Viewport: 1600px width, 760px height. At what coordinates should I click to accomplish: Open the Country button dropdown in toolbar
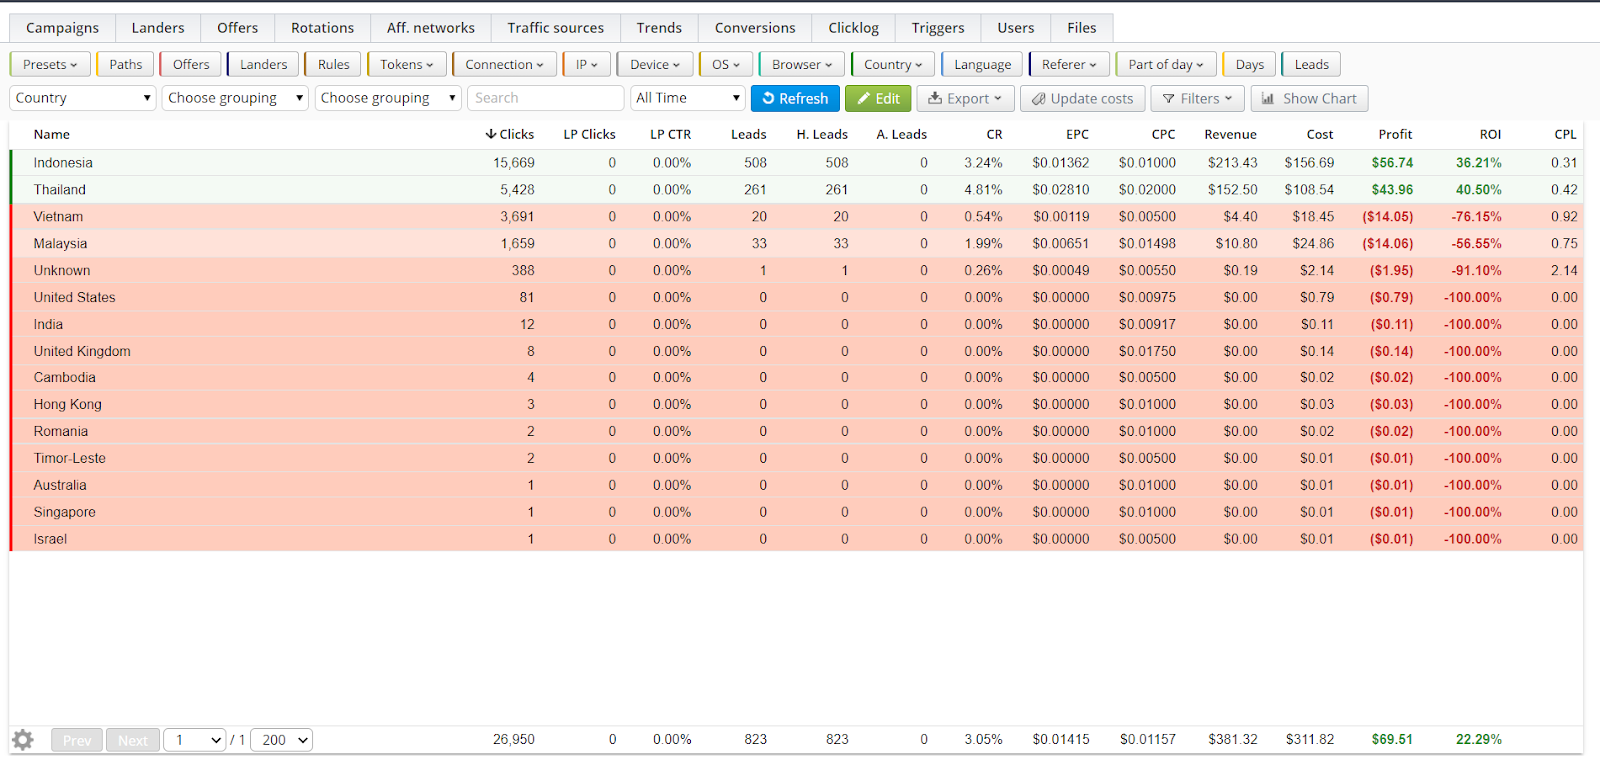(x=893, y=65)
